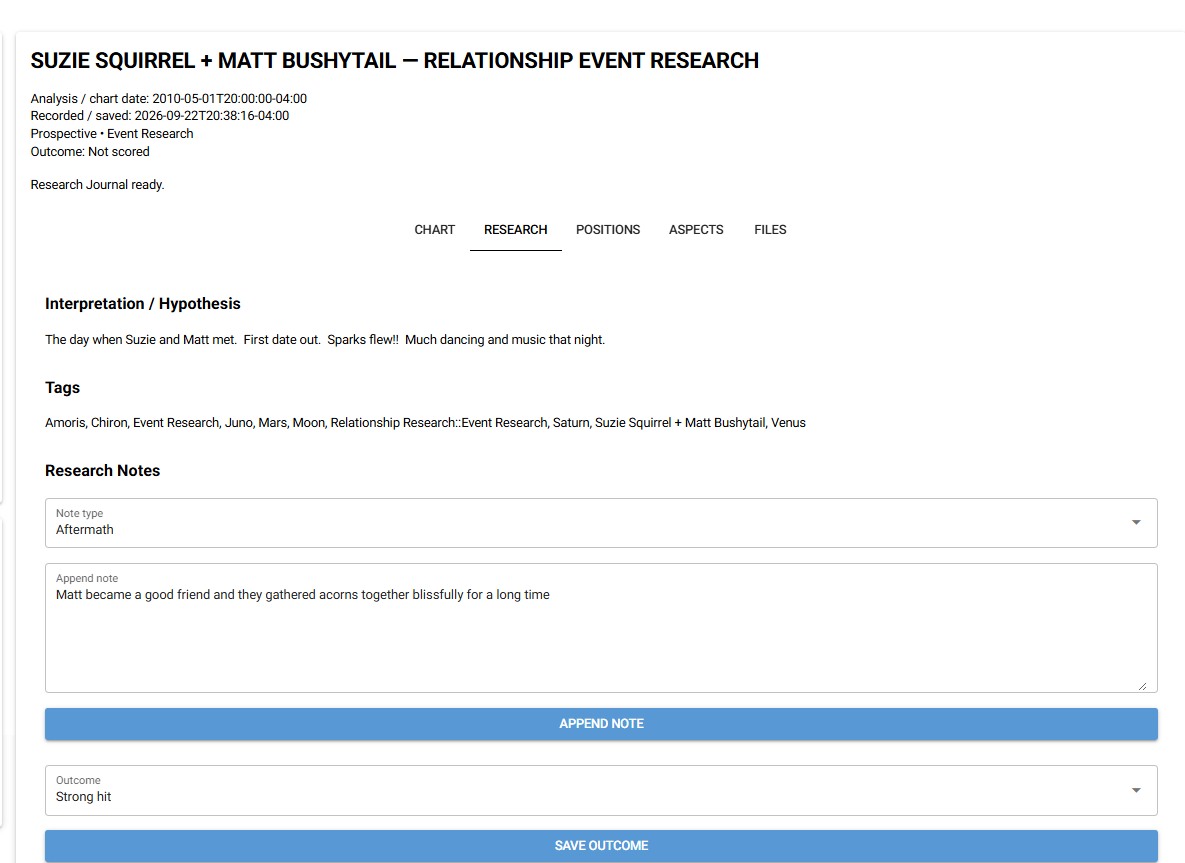This screenshot has height=863, width=1185.
Task: Click the interpretation sentence about Sparks flew
Action: pos(325,340)
